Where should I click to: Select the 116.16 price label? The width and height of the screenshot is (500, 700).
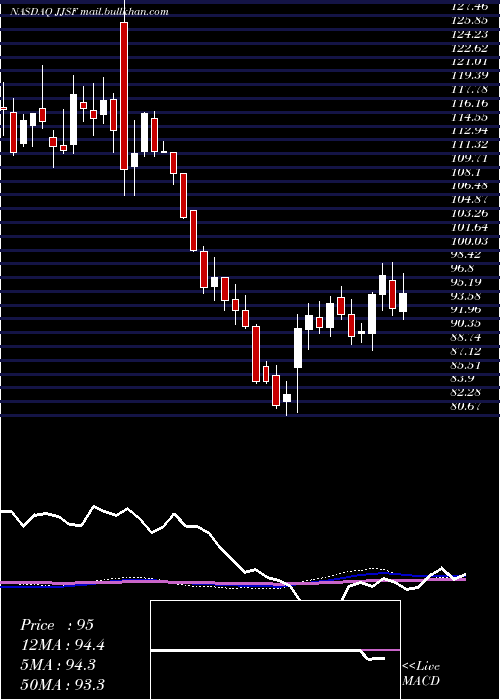(469, 104)
